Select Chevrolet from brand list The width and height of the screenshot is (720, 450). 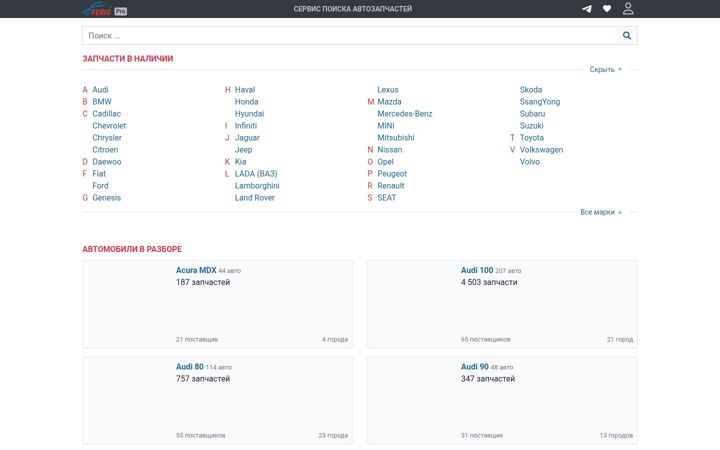[x=109, y=125]
